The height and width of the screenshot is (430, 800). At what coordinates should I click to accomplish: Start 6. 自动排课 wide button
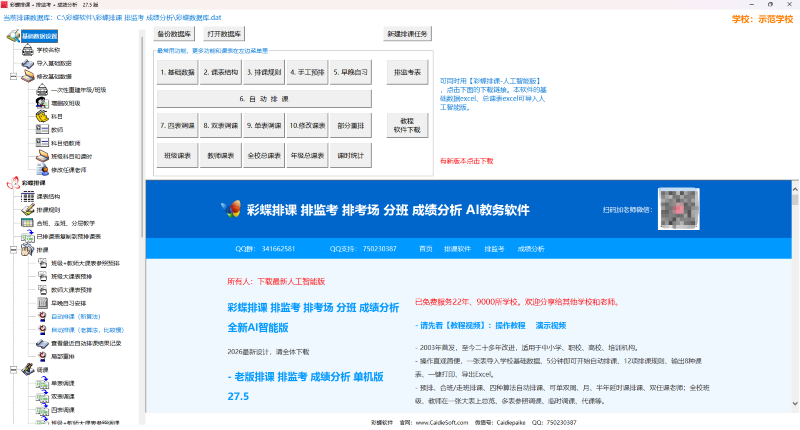click(264, 99)
